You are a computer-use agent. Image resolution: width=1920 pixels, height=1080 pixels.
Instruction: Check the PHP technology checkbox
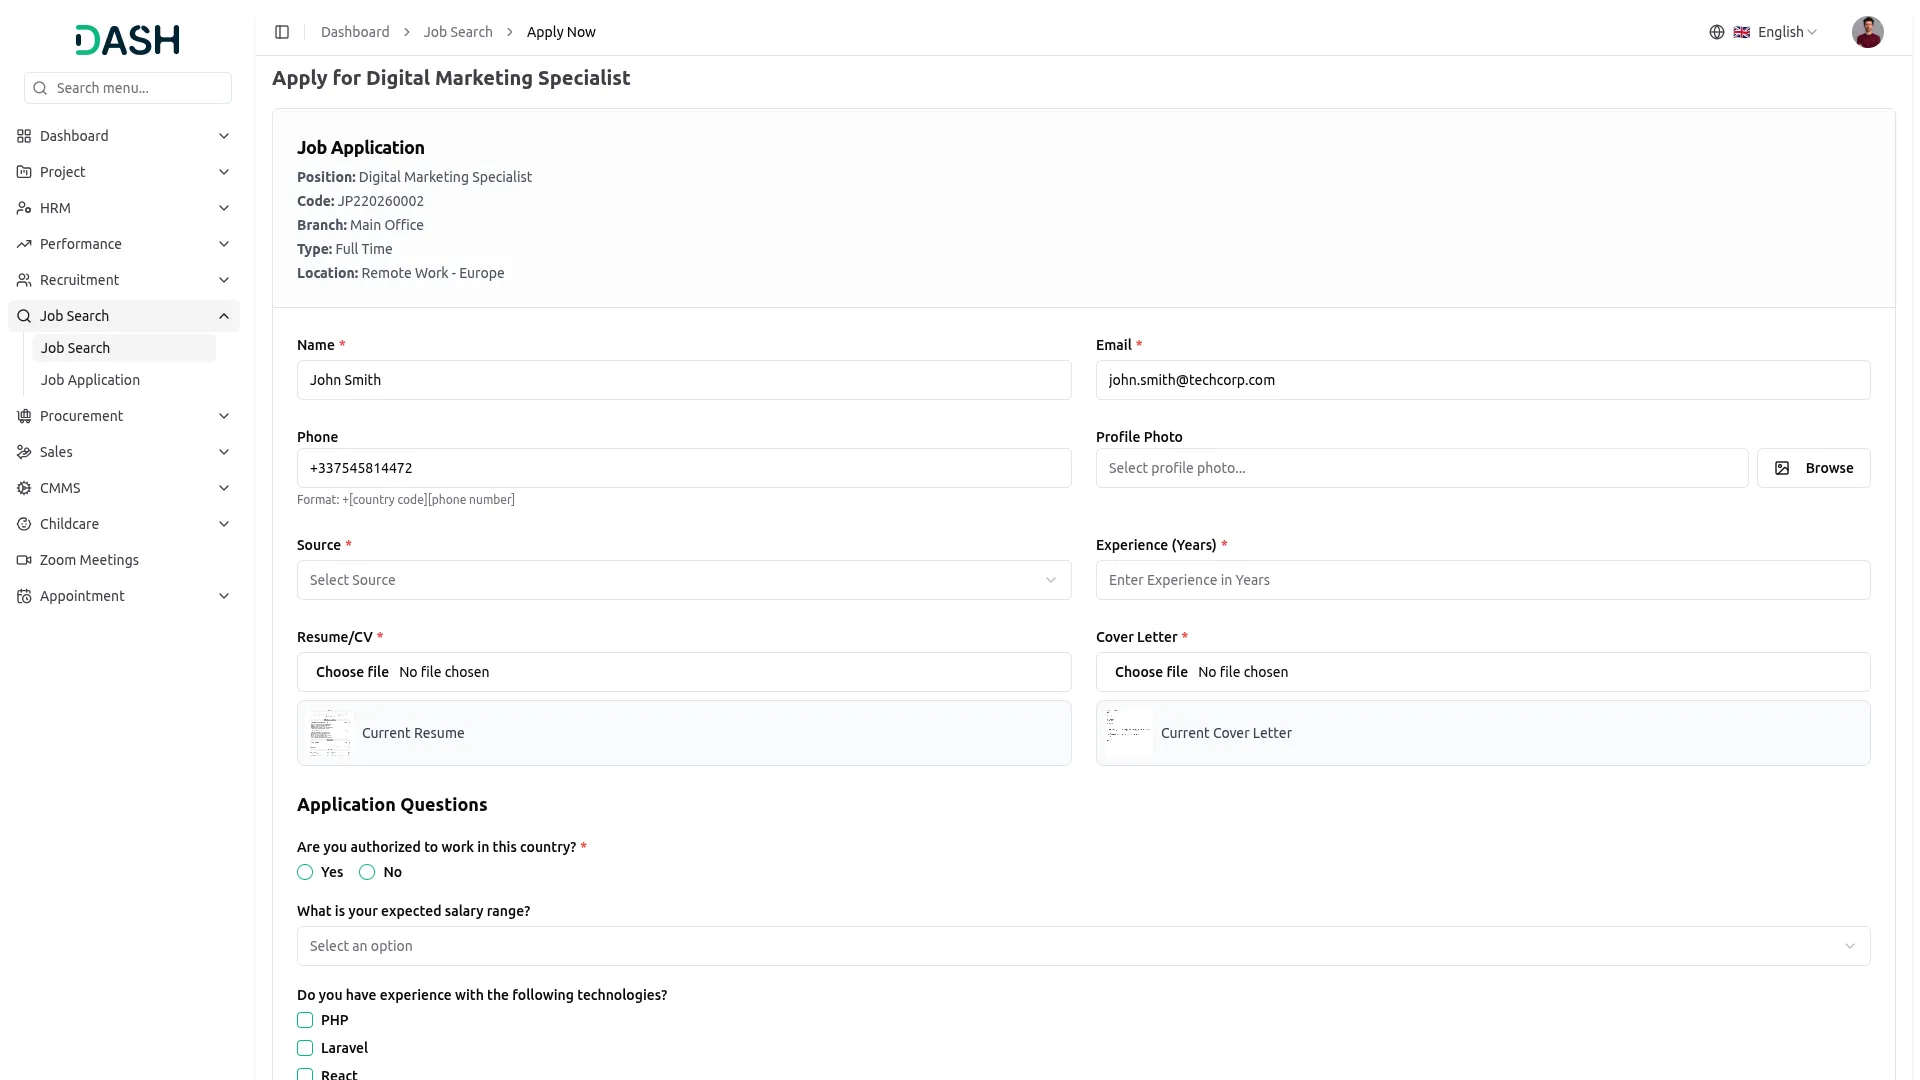click(x=305, y=1020)
